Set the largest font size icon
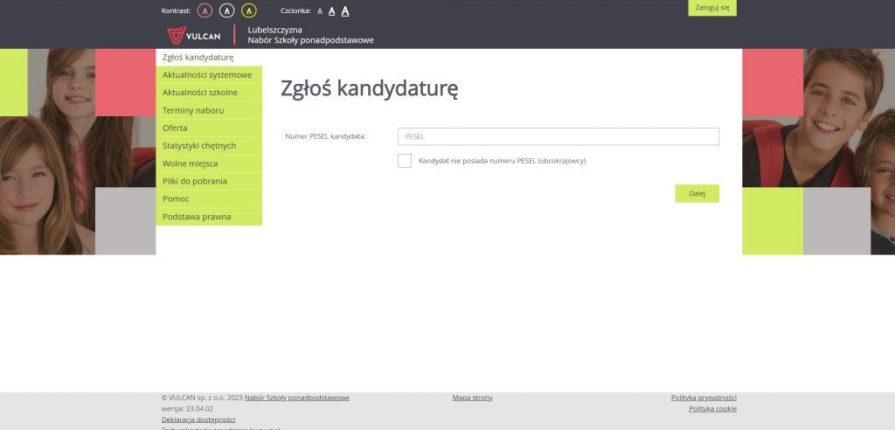895x430 pixels. 345,10
